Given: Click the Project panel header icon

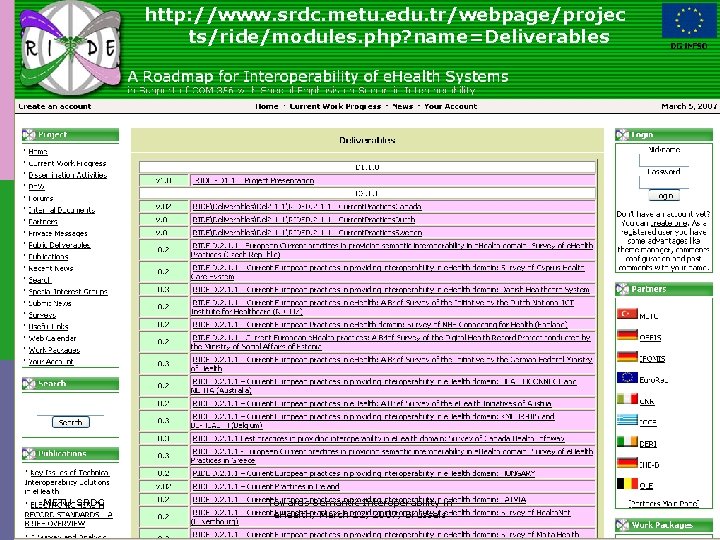Looking at the screenshot, I should 29,135.
